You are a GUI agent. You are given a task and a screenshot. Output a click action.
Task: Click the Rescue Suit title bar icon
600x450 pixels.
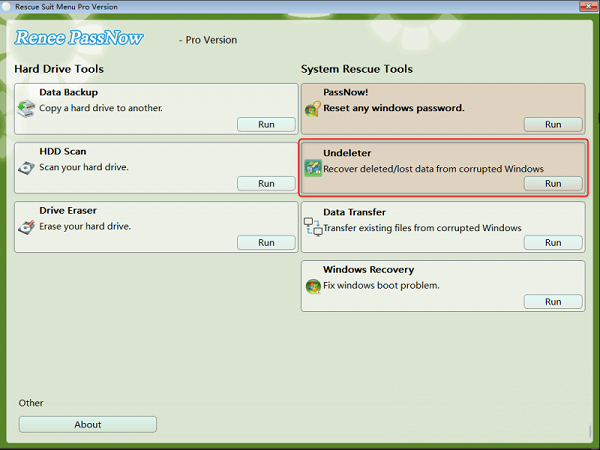[x=6, y=7]
